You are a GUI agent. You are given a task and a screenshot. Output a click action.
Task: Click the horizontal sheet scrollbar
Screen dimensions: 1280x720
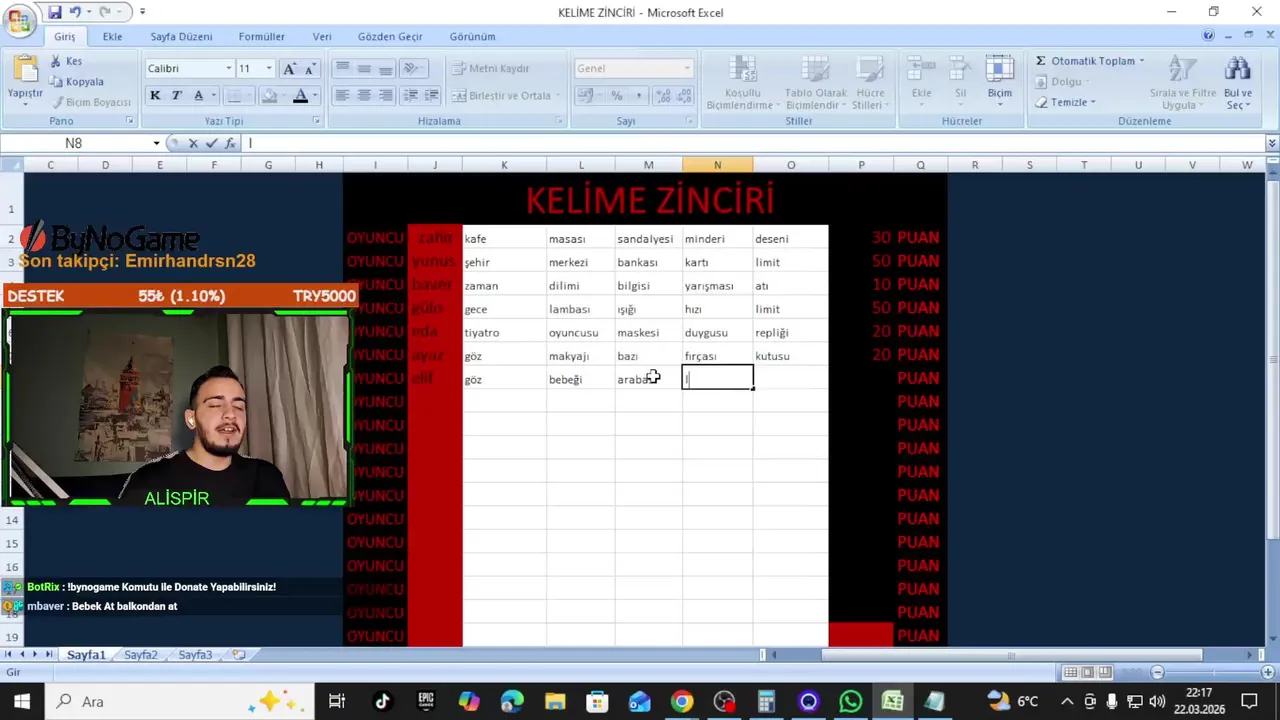[1010, 655]
